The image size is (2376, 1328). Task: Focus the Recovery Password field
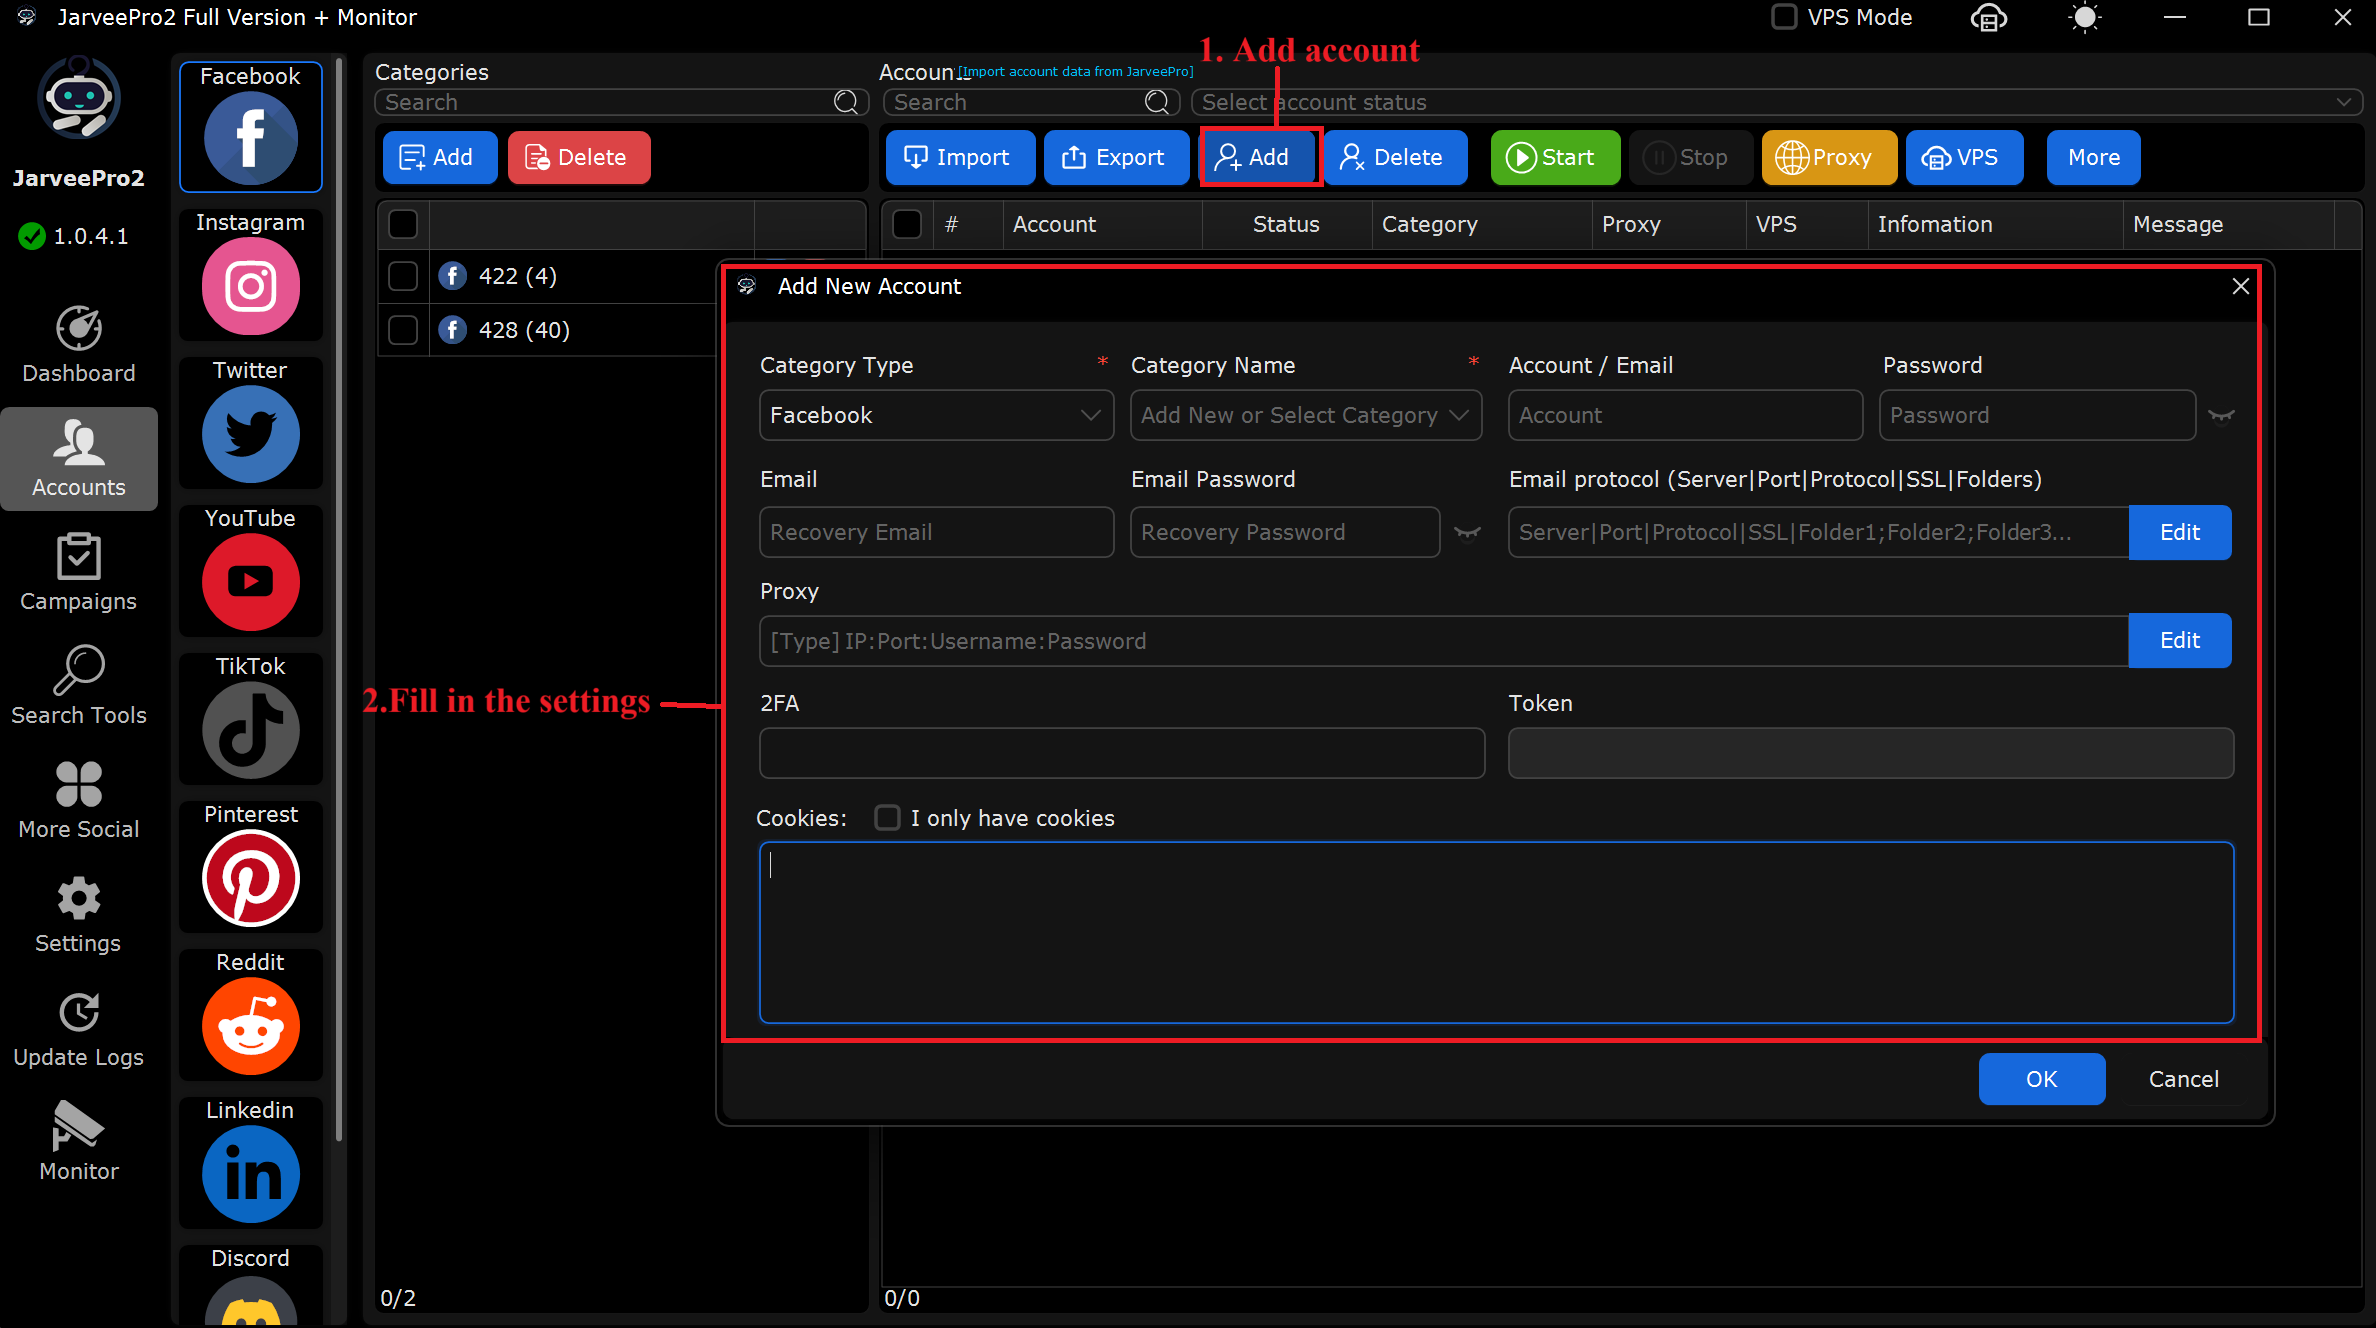coord(1284,532)
